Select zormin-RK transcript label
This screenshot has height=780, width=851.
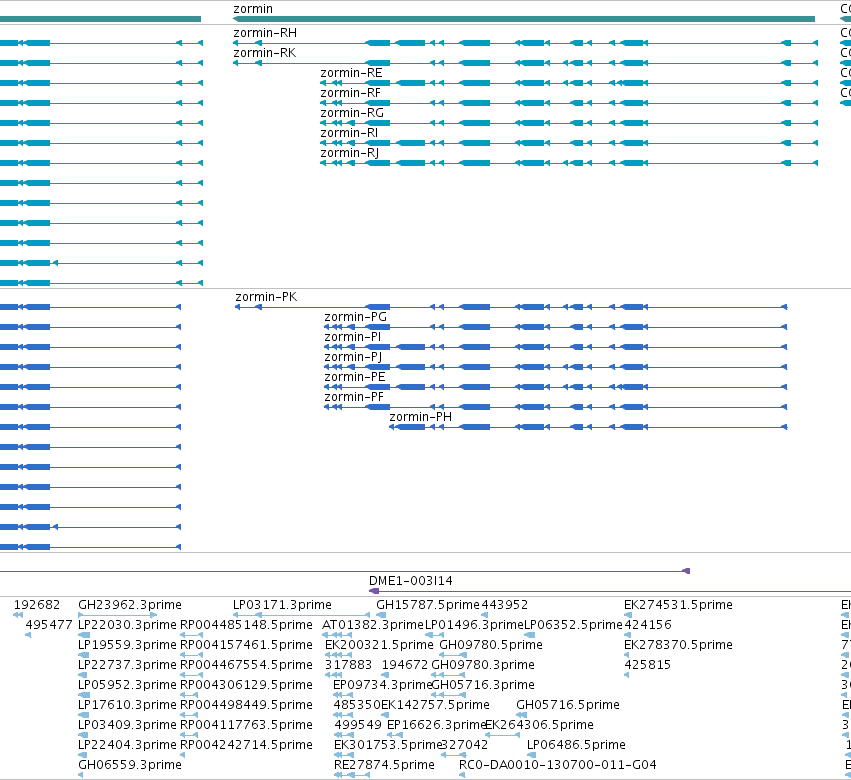265,53
